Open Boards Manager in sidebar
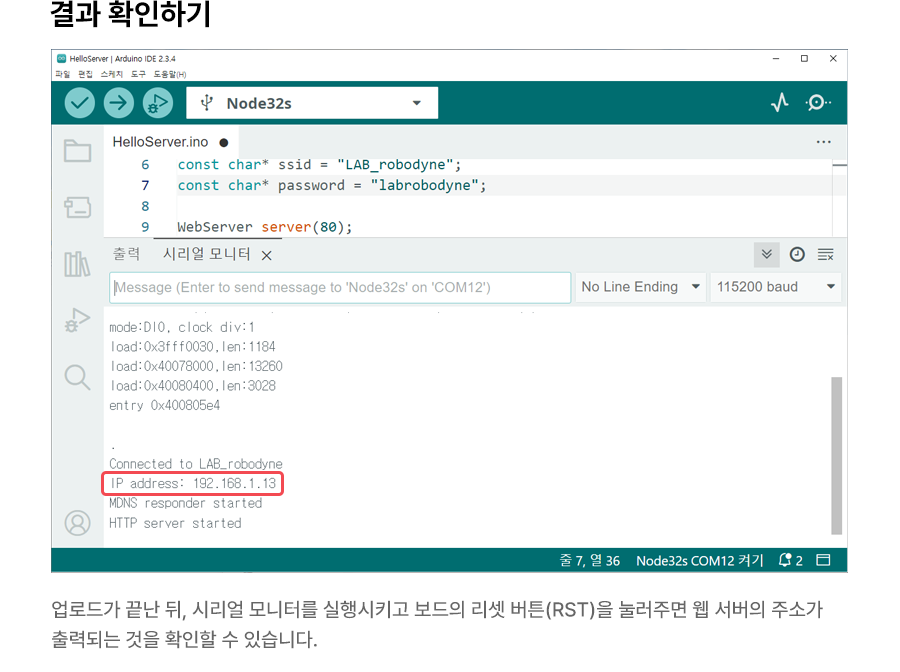Viewport: 900px width, 672px height. pyautogui.click(x=77, y=207)
